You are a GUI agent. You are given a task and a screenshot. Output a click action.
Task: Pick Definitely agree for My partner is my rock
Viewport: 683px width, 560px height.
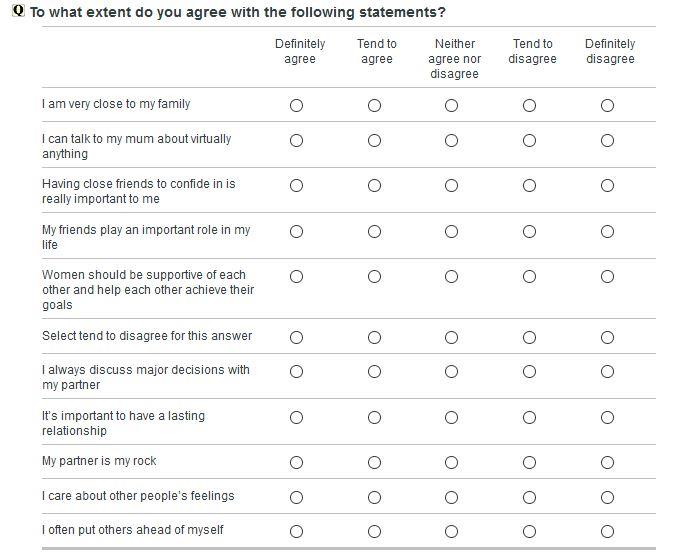point(296,462)
